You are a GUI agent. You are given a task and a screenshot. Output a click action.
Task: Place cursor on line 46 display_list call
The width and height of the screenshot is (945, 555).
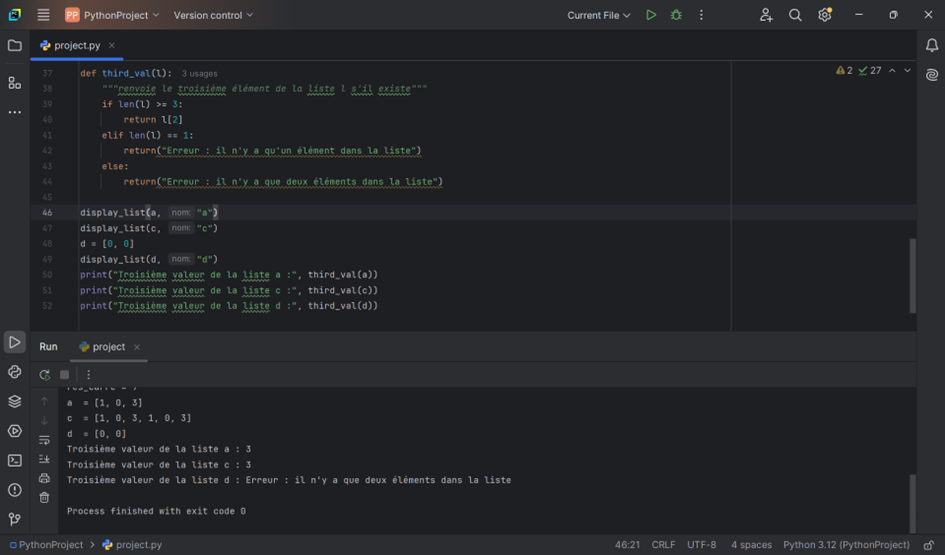pyautogui.click(x=149, y=212)
